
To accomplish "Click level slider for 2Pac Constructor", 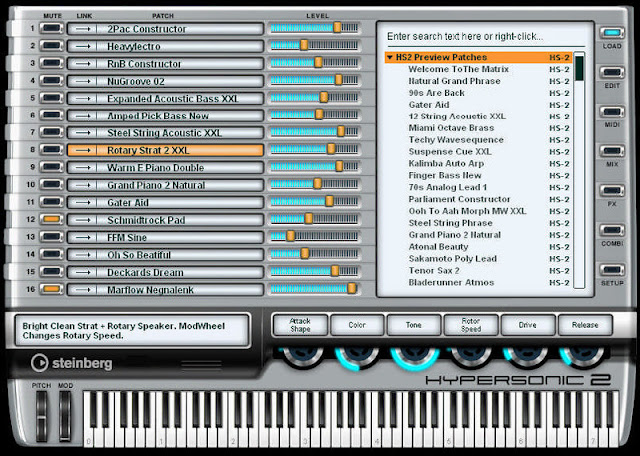I will [314, 28].
